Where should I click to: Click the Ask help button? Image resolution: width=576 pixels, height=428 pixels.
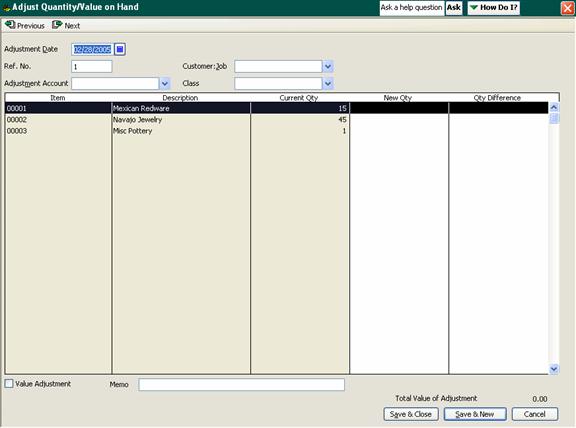pos(454,7)
